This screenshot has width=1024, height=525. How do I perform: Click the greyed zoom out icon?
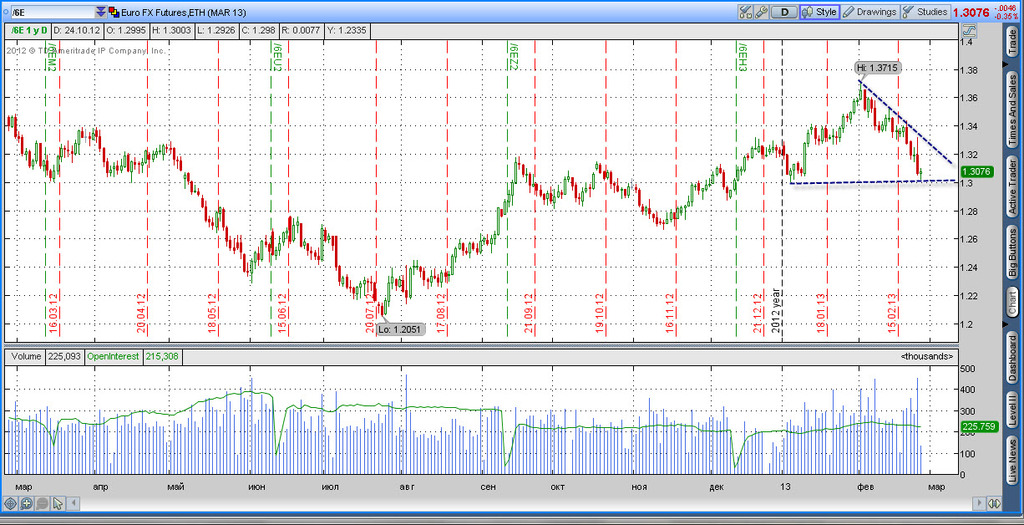[42, 503]
